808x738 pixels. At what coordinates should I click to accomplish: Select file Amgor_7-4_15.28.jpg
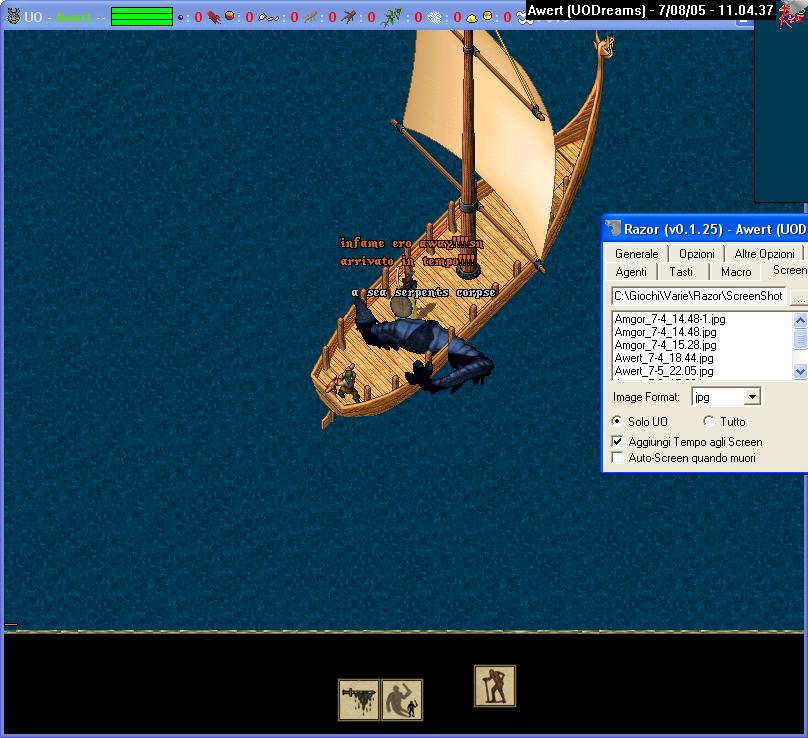coord(665,345)
